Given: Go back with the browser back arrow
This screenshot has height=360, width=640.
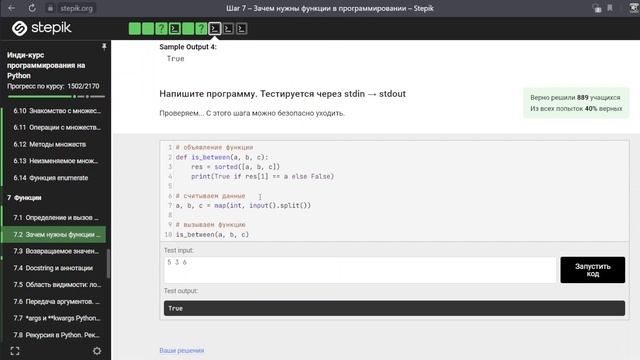Looking at the screenshot, I should [11, 8].
